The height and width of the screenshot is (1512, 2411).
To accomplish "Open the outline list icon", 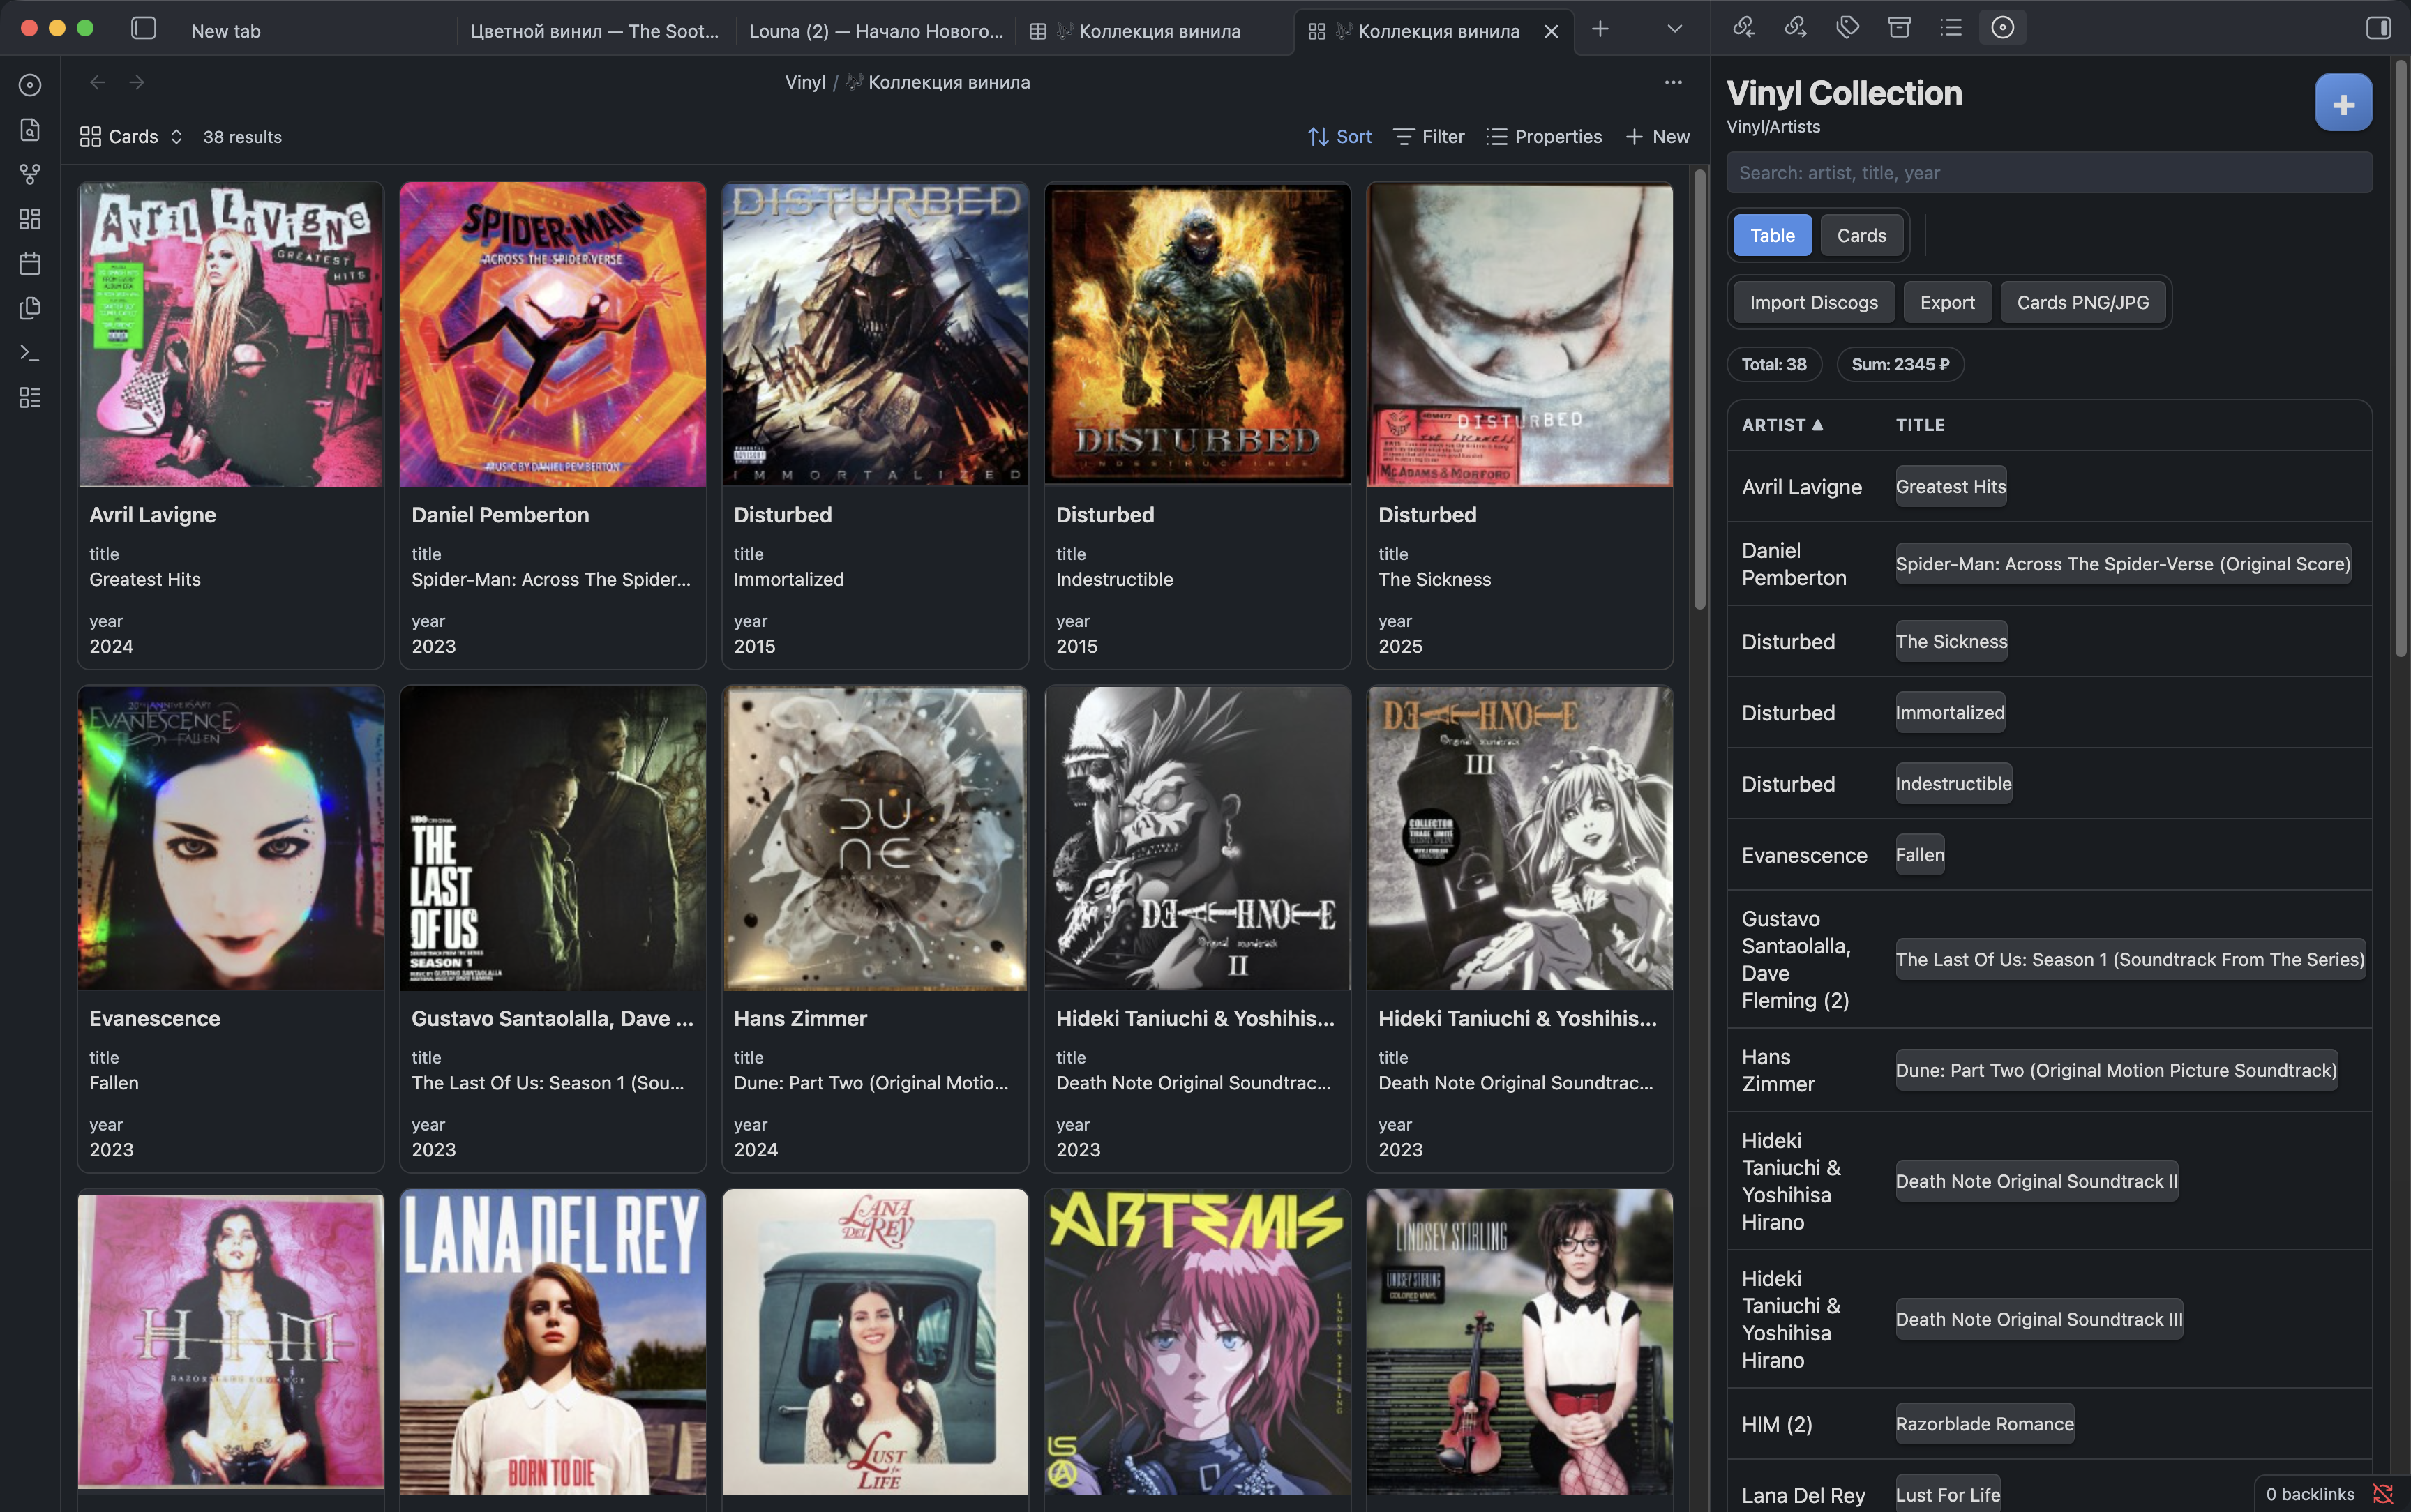I will click(x=1951, y=28).
